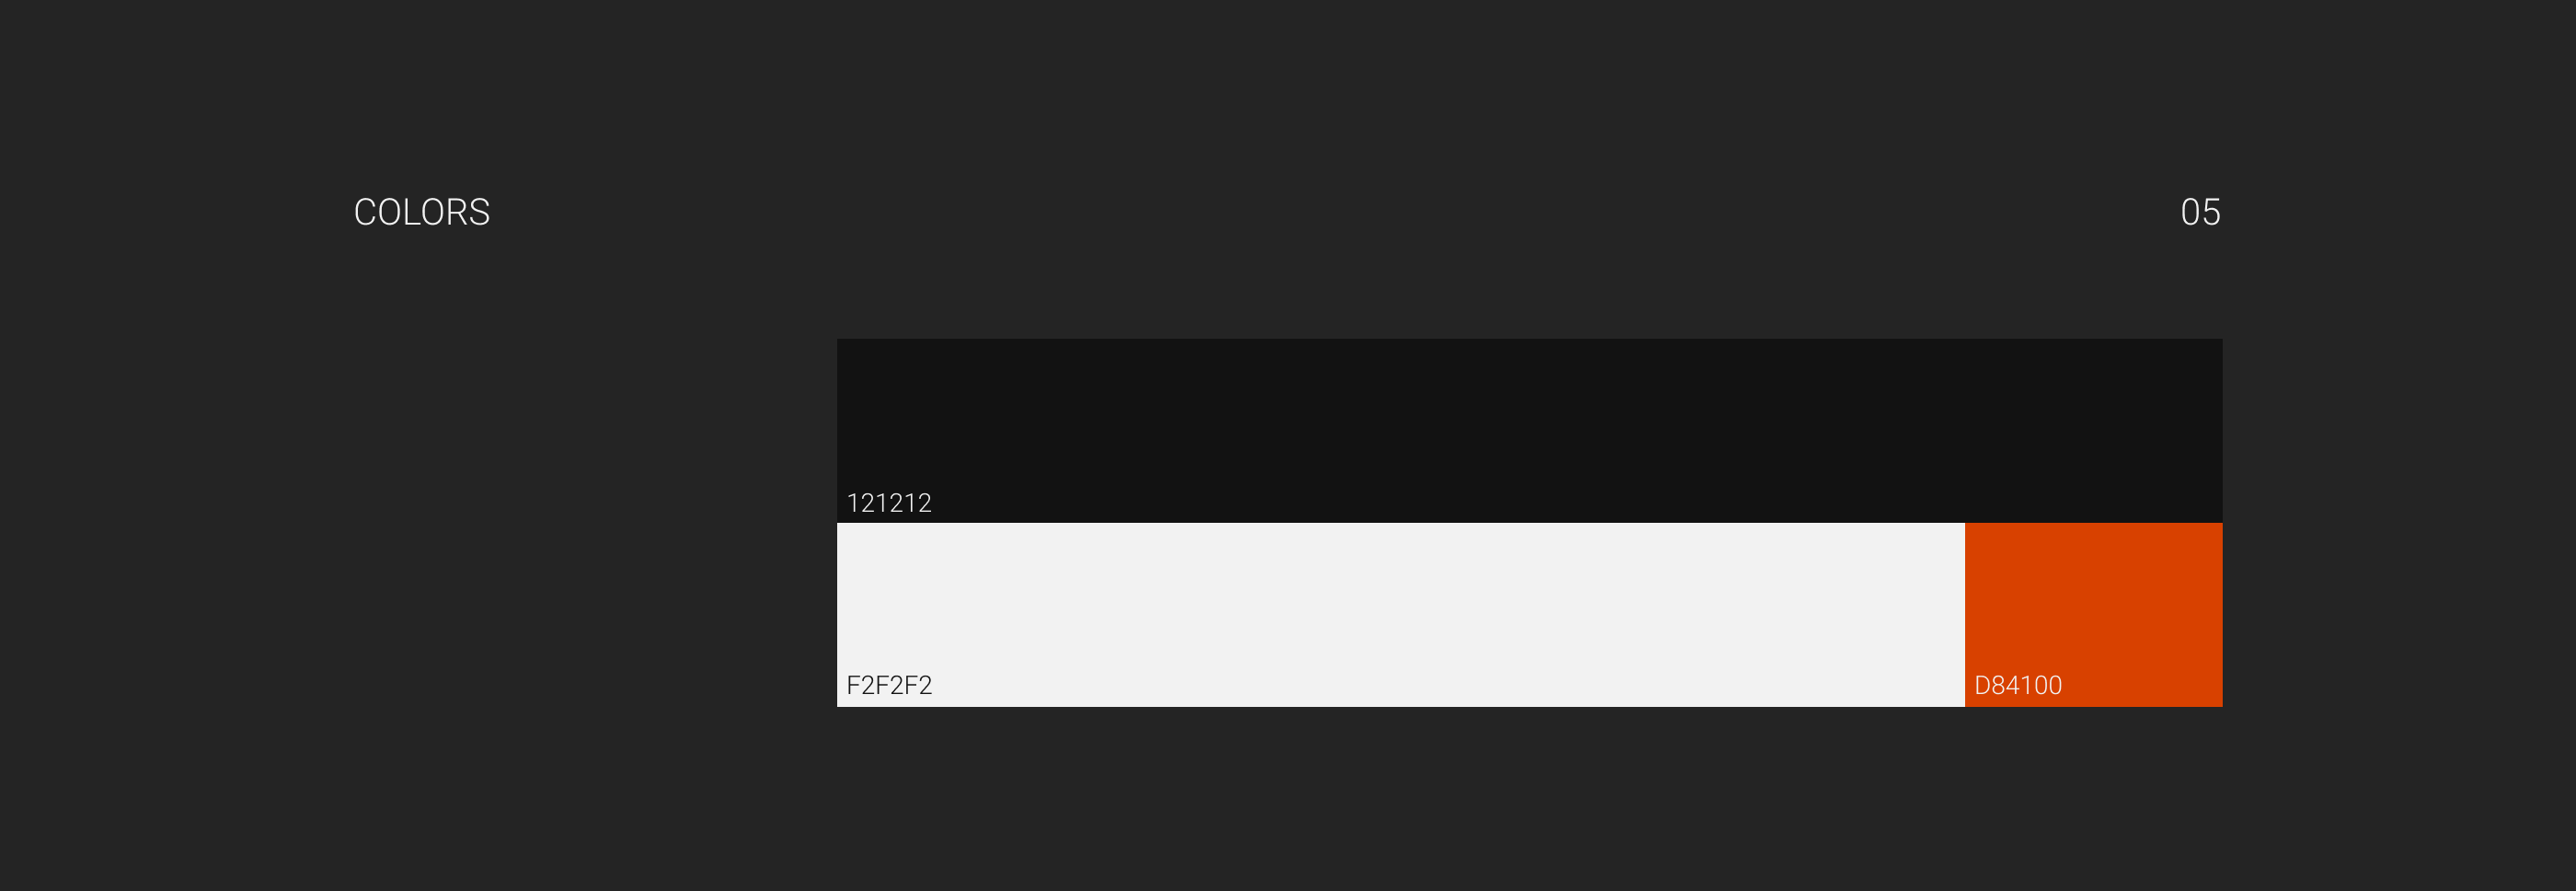Viewport: 2576px width, 891px height.
Task: Click the COLORS heading text
Action: click(421, 212)
